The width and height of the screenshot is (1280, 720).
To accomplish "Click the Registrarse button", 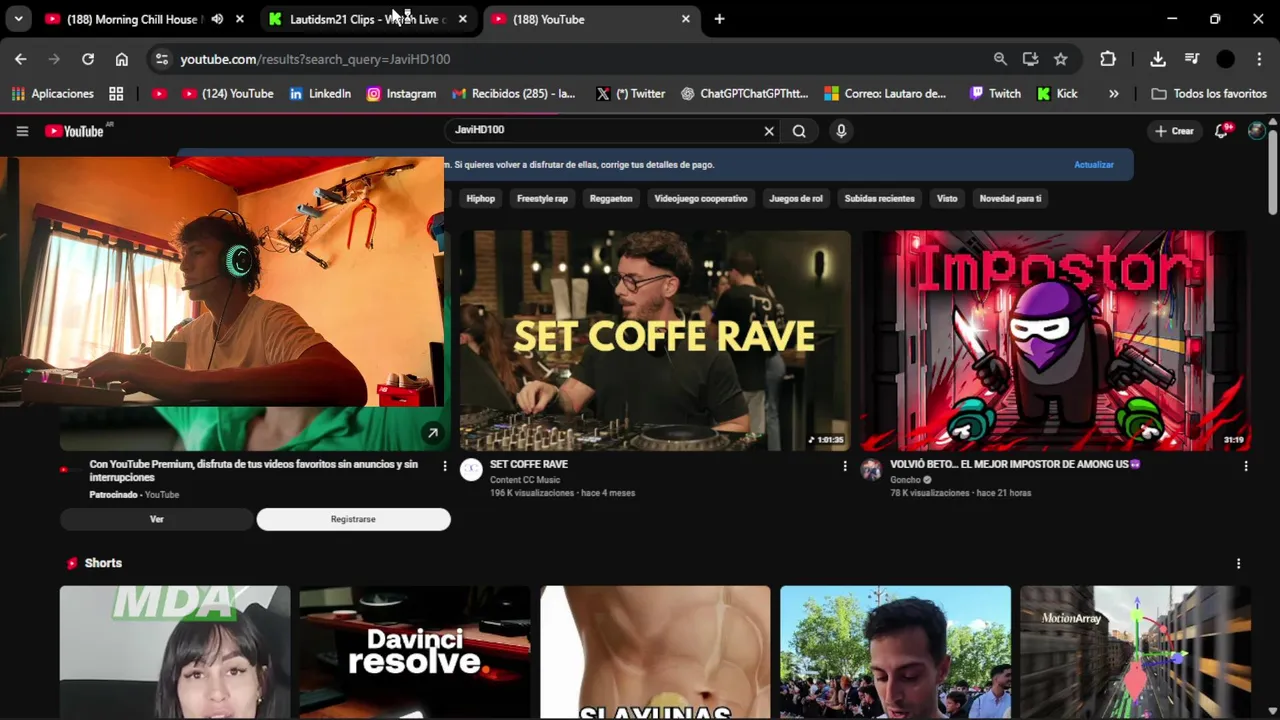I will pyautogui.click(x=353, y=519).
